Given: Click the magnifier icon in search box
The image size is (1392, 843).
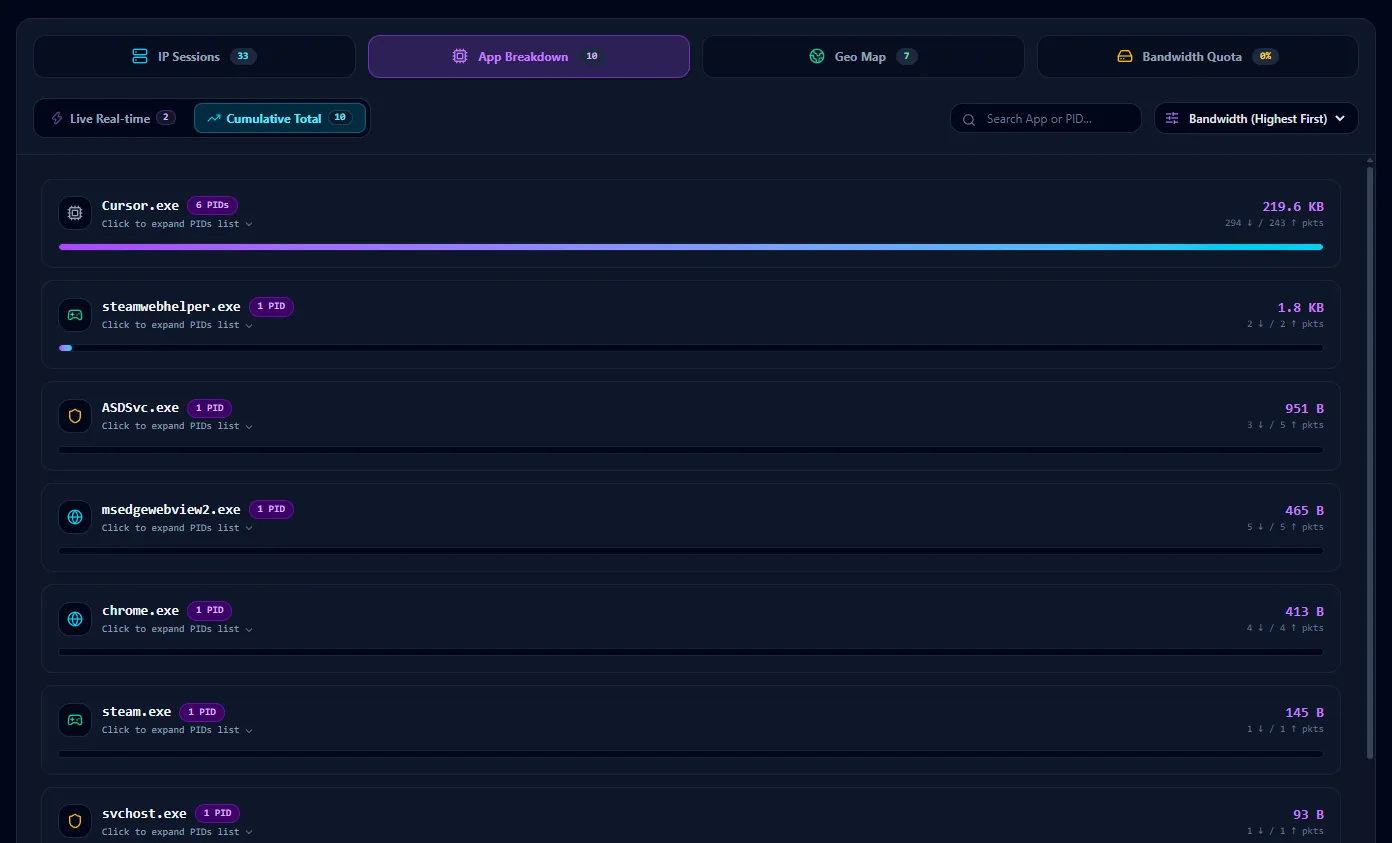Looking at the screenshot, I should tap(969, 119).
